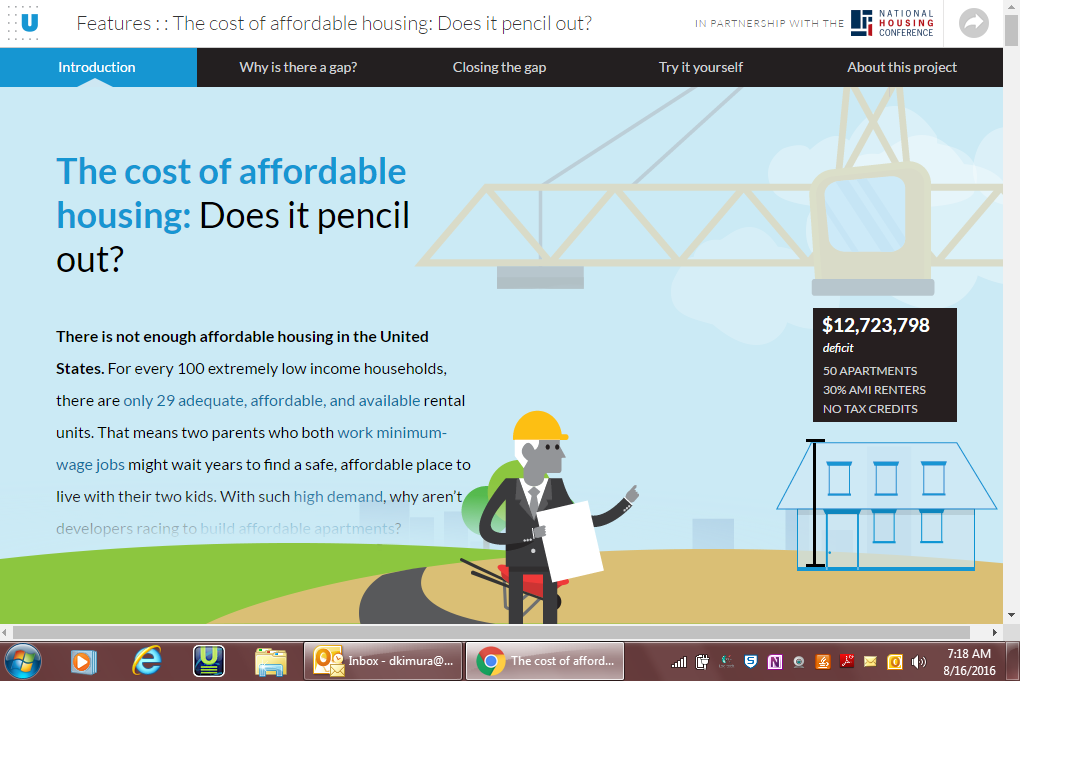The height and width of the screenshot is (768, 1080).
Task: Open the volume speaker icon in tray
Action: (918, 661)
